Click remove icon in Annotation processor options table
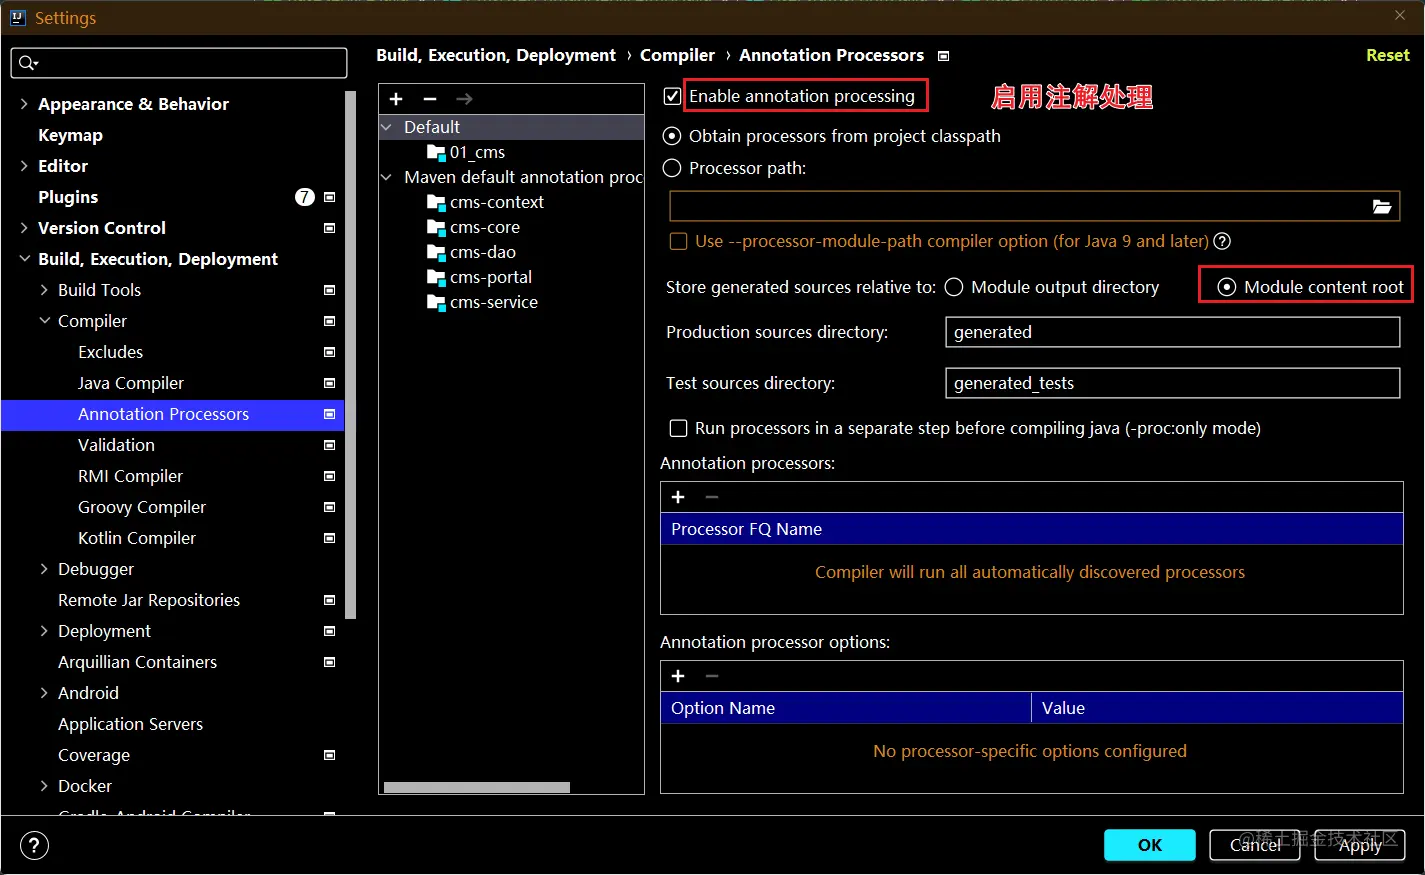The image size is (1425, 875). tap(712, 676)
